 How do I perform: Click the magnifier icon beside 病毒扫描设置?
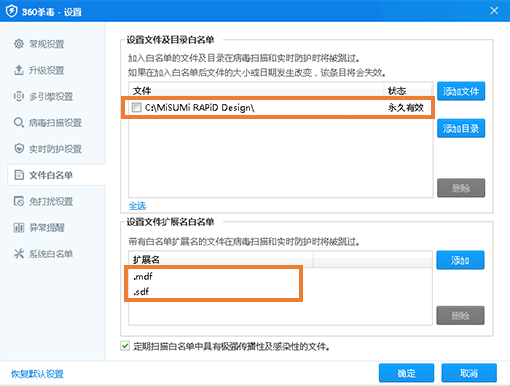tap(19, 123)
